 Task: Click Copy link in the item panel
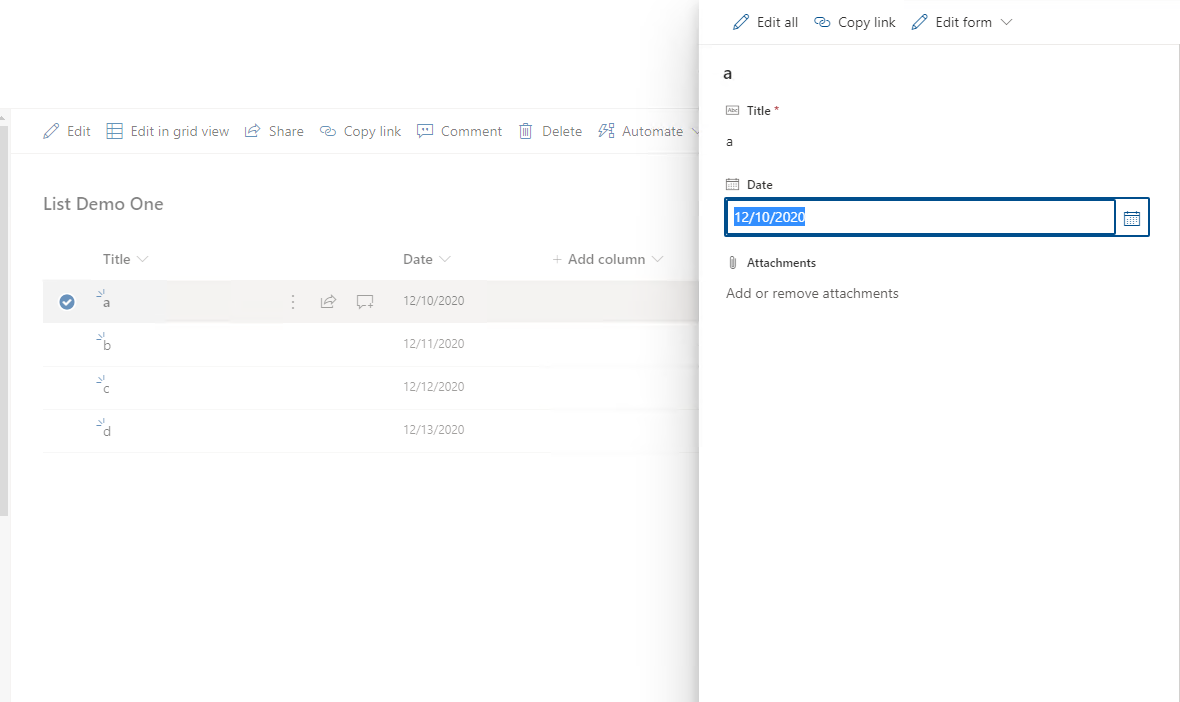855,22
